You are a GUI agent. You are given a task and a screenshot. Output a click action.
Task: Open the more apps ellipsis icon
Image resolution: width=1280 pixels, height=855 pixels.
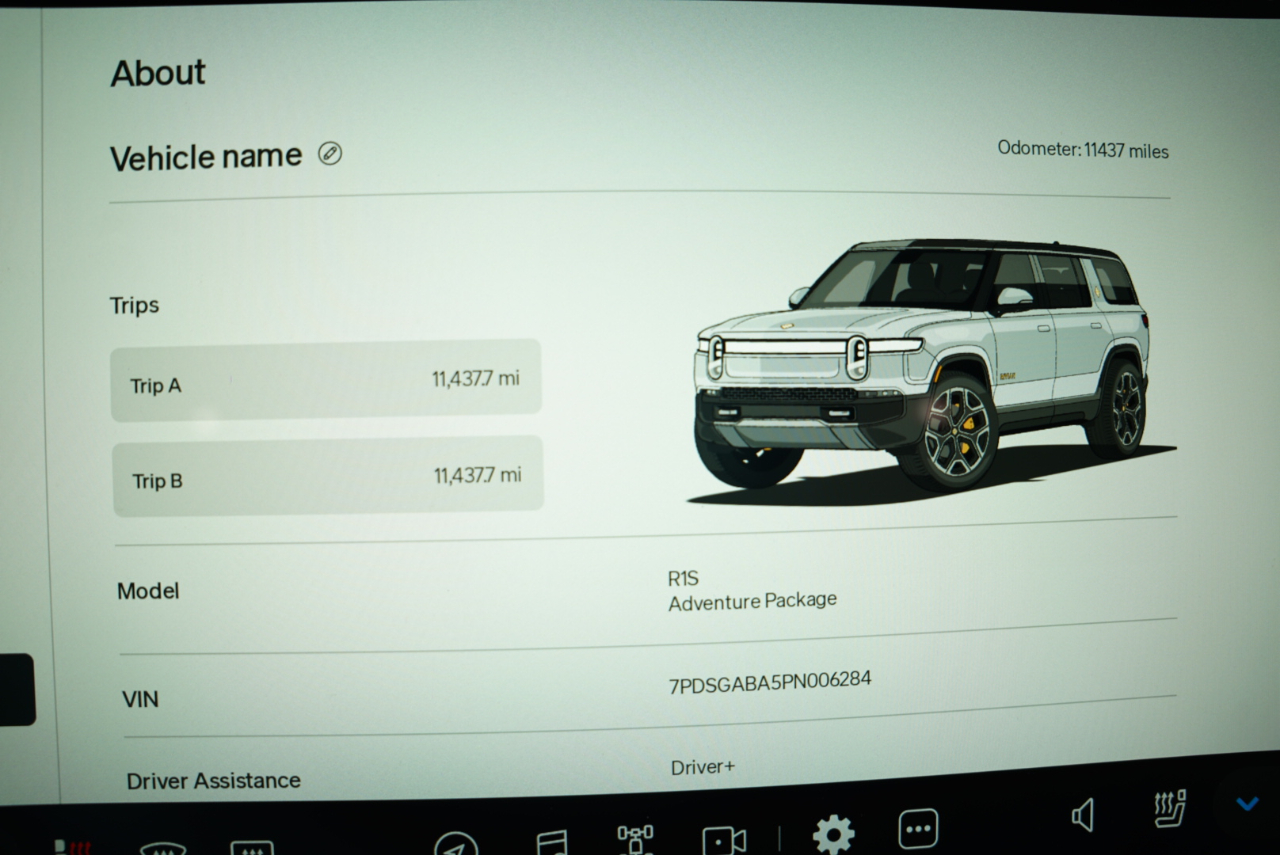coord(918,829)
